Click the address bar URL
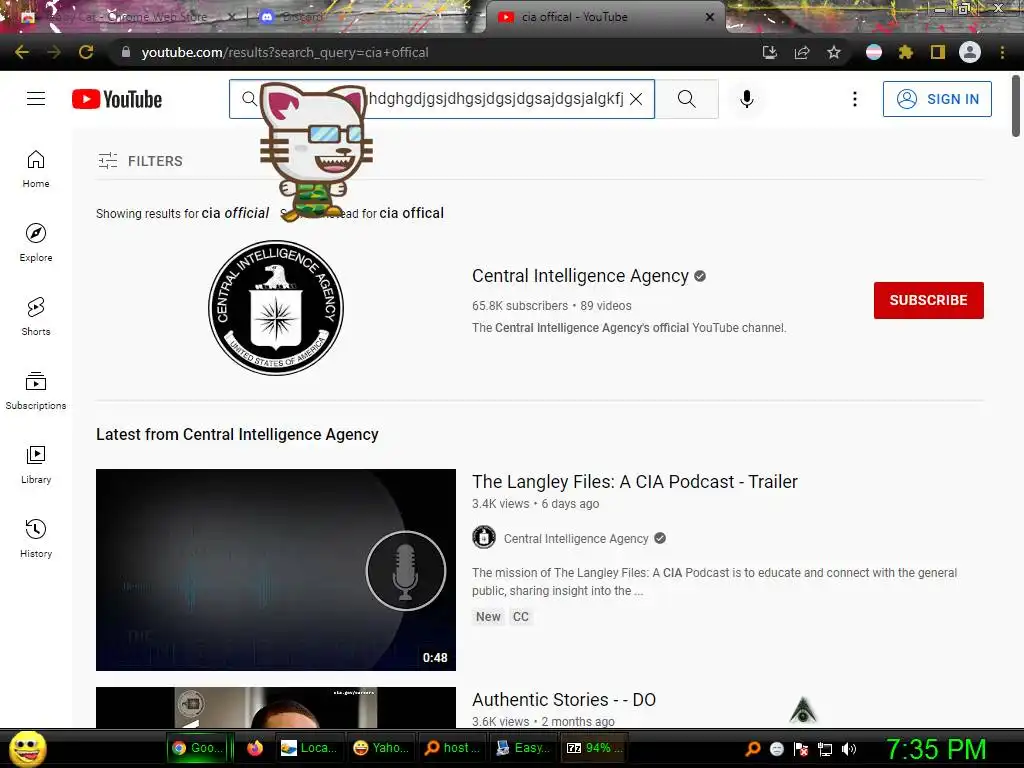The image size is (1024, 768). click(x=285, y=52)
